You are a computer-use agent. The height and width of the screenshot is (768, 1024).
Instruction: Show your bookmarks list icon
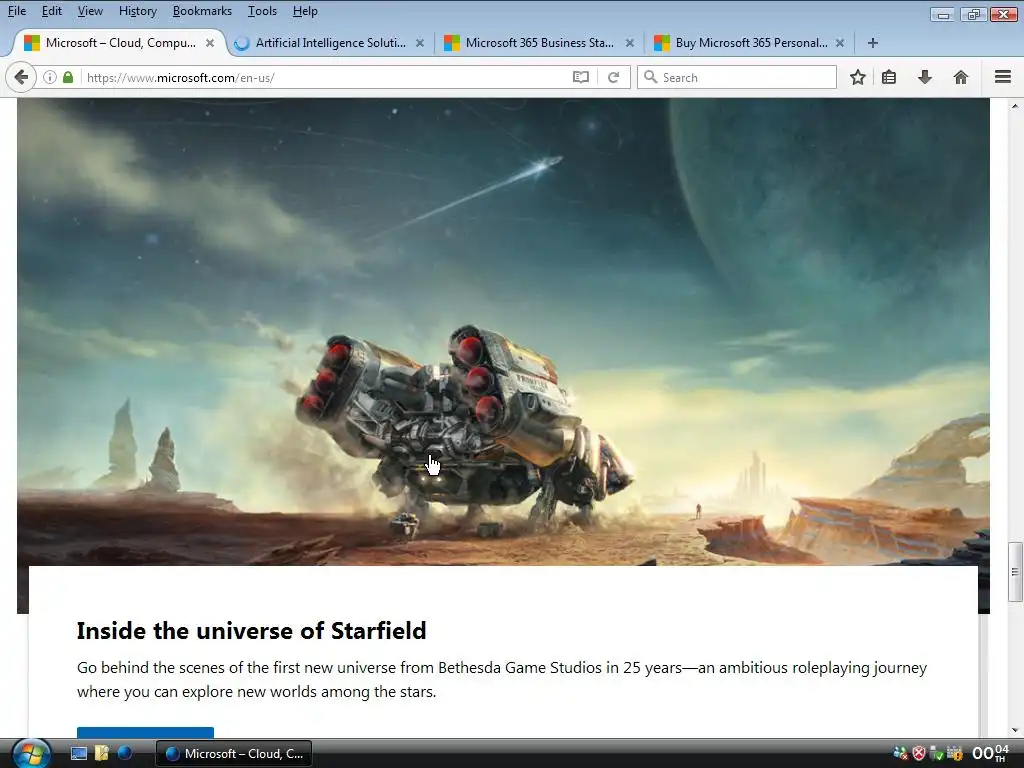tap(889, 77)
